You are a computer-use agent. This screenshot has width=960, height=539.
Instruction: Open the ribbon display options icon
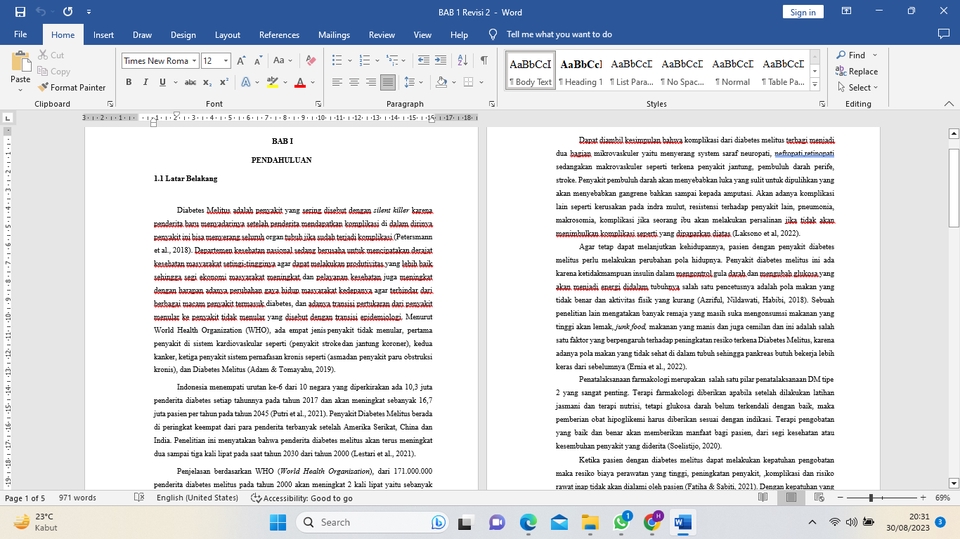point(847,11)
